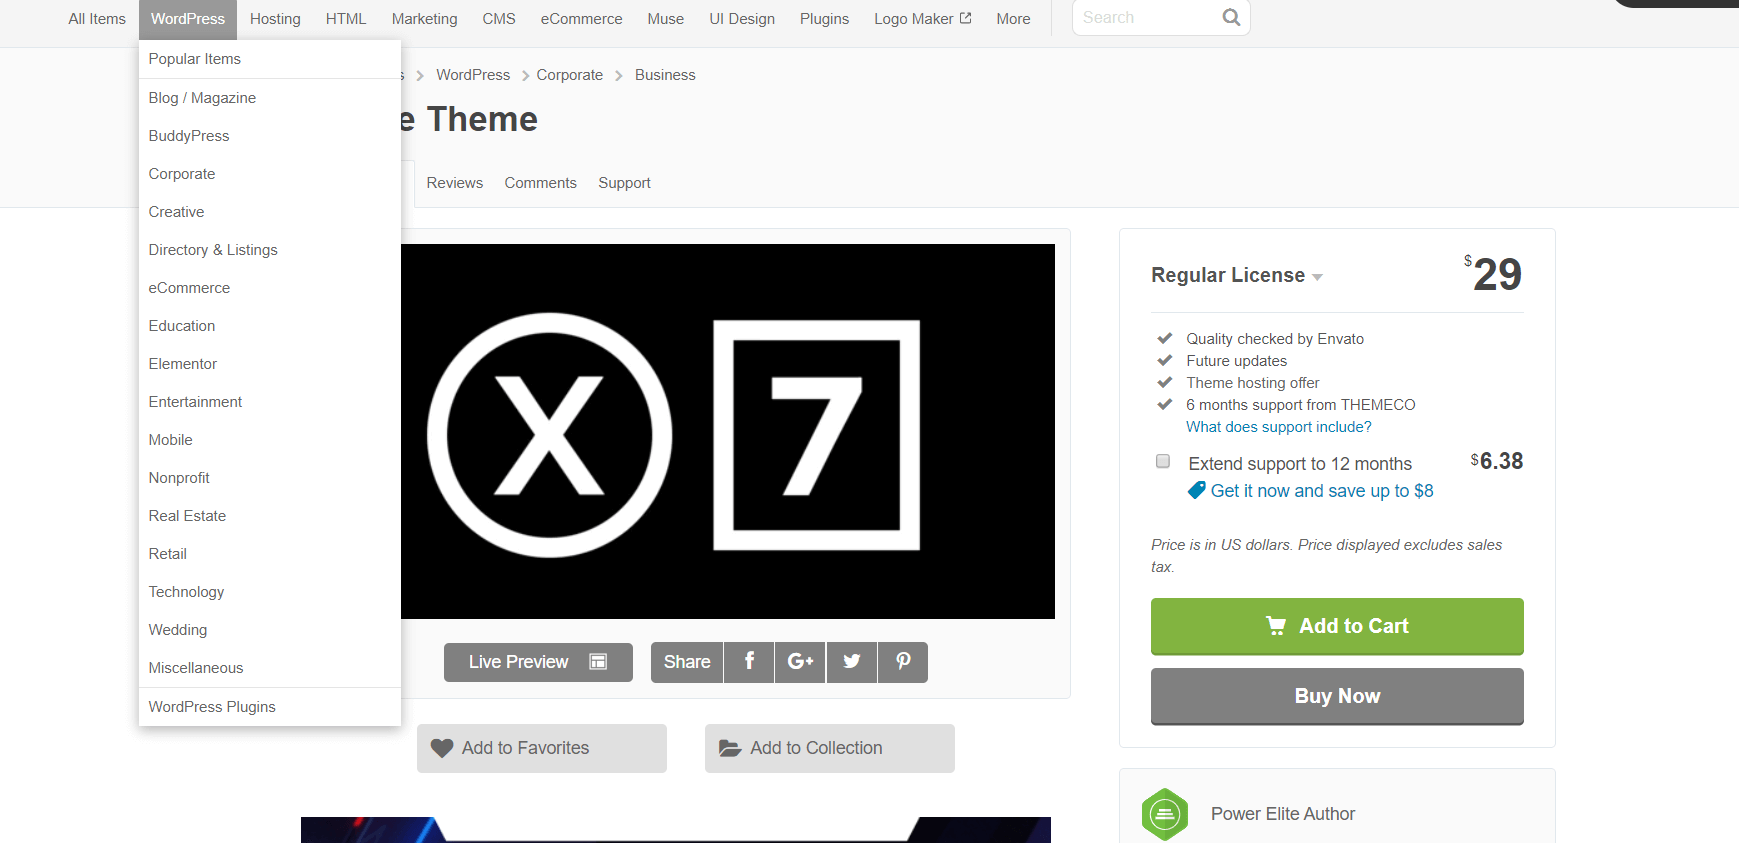1739x843 pixels.
Task: Click the external link icon beside Logo Maker
Action: [965, 18]
